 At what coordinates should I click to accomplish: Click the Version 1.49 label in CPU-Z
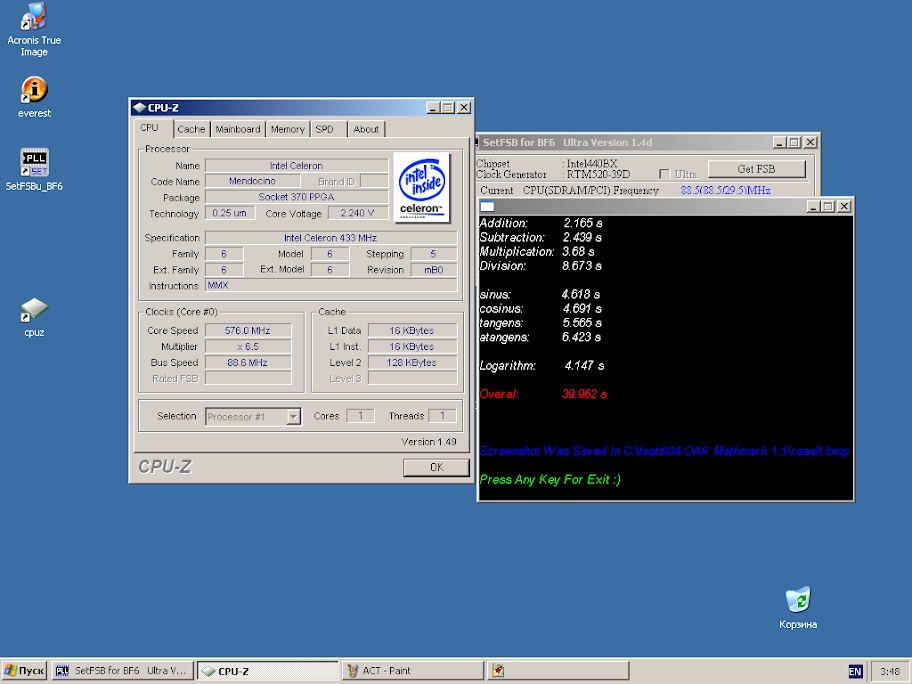[429, 442]
